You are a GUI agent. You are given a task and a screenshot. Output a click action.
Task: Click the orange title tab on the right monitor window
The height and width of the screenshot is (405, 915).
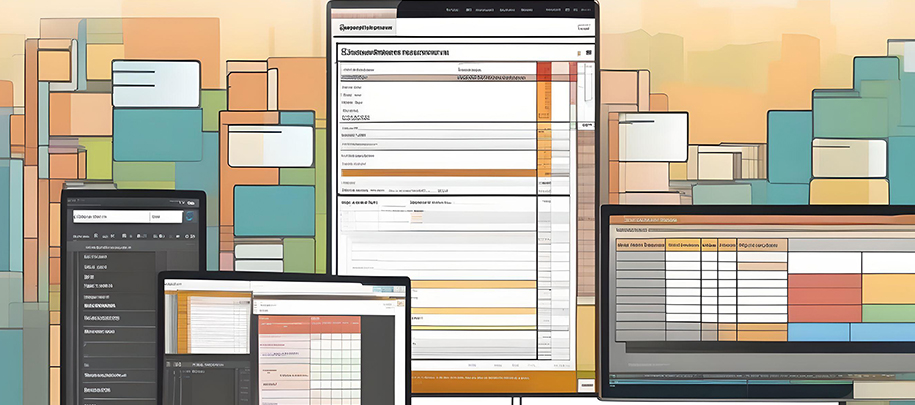click(x=651, y=218)
